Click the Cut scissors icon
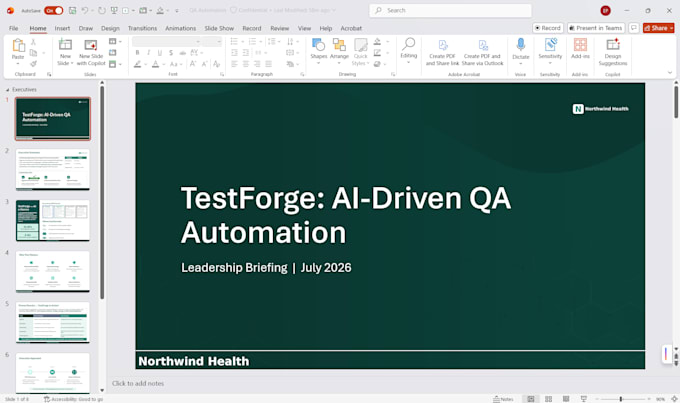Screen dimensions: 680x403 coord(33,42)
